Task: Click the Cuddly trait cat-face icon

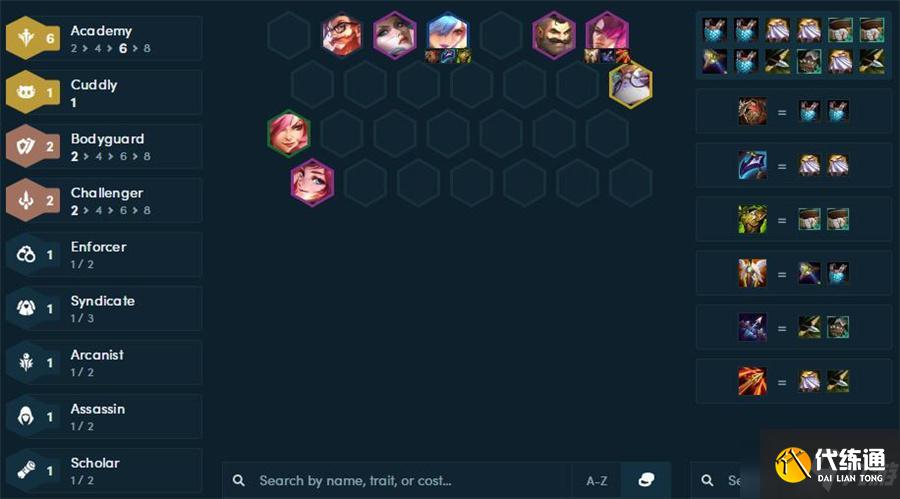Action: point(26,92)
